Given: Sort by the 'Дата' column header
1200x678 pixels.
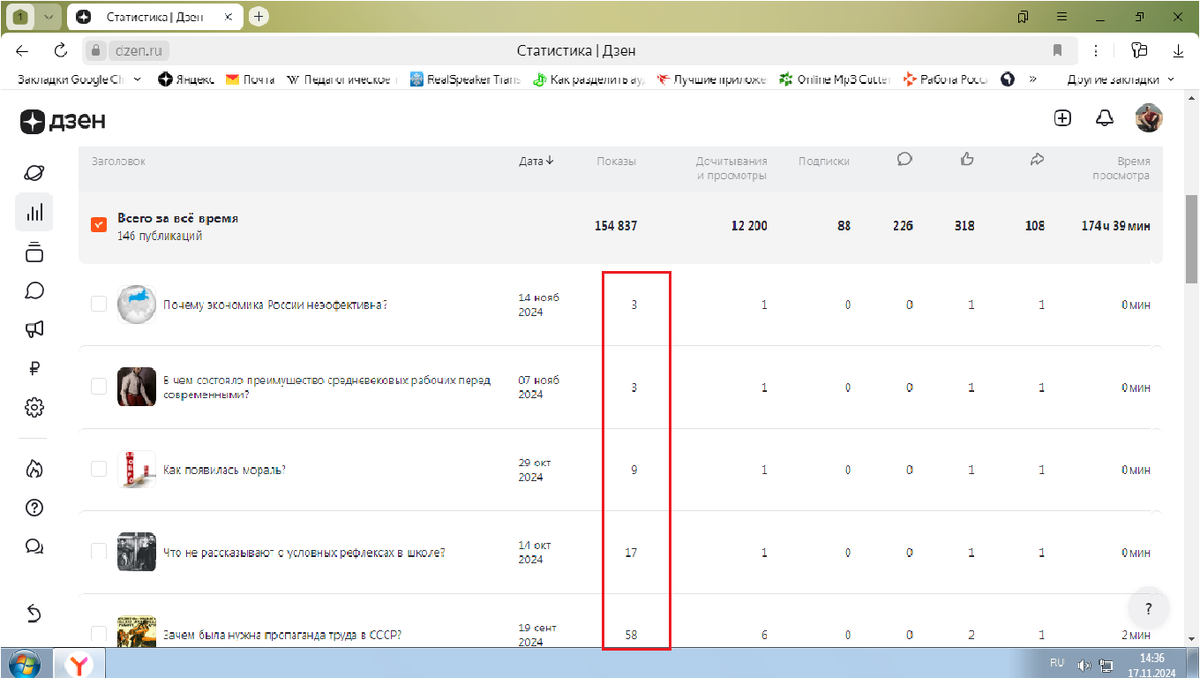Looking at the screenshot, I should (536, 161).
